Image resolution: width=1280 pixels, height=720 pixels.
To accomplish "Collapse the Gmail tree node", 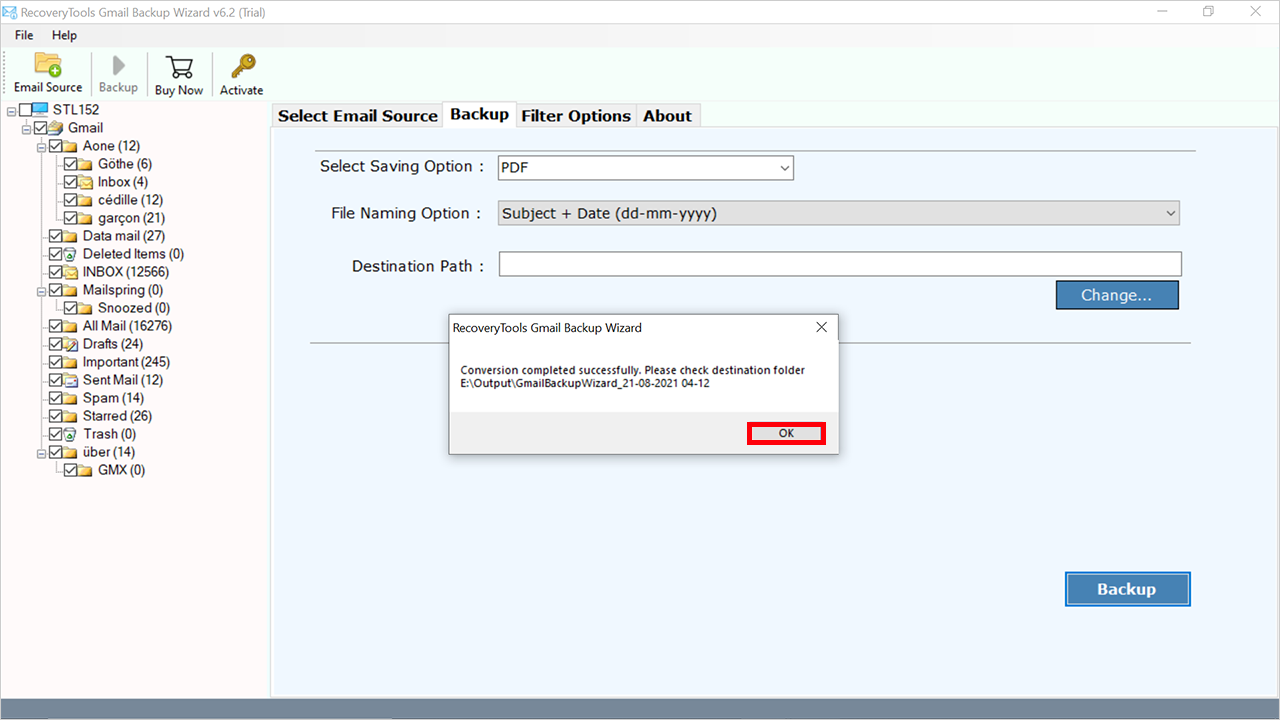I will (26, 128).
